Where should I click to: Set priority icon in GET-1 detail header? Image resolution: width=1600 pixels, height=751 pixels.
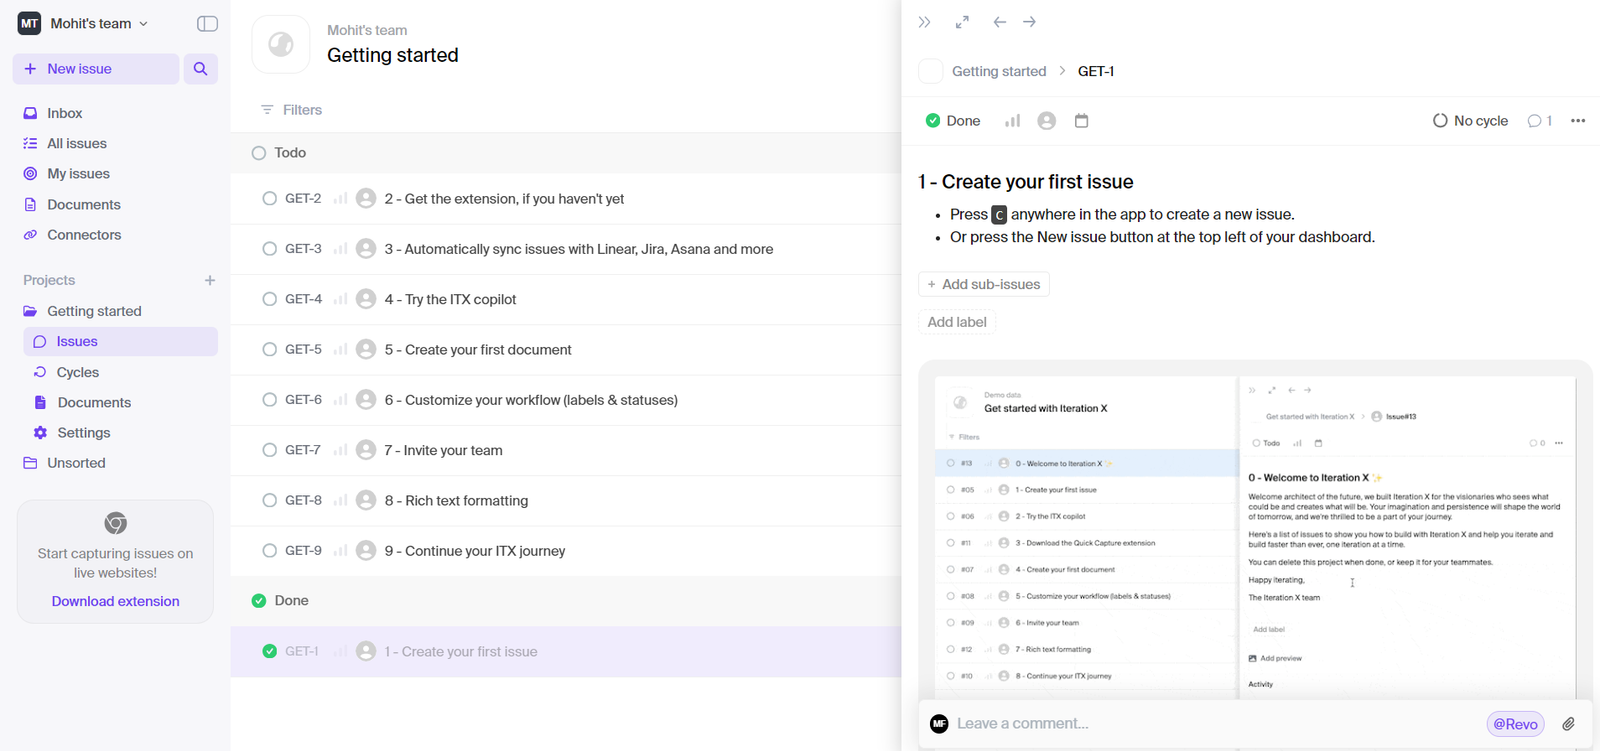pyautogui.click(x=1013, y=121)
